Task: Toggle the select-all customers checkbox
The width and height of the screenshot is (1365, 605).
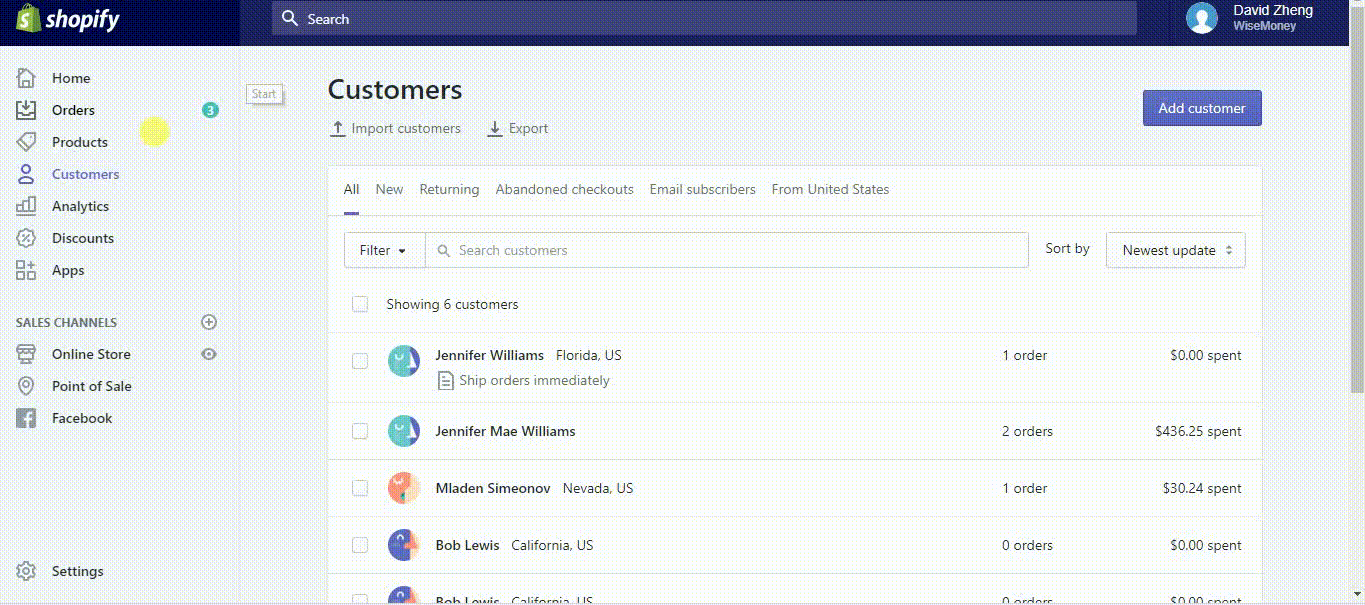Action: (x=360, y=304)
